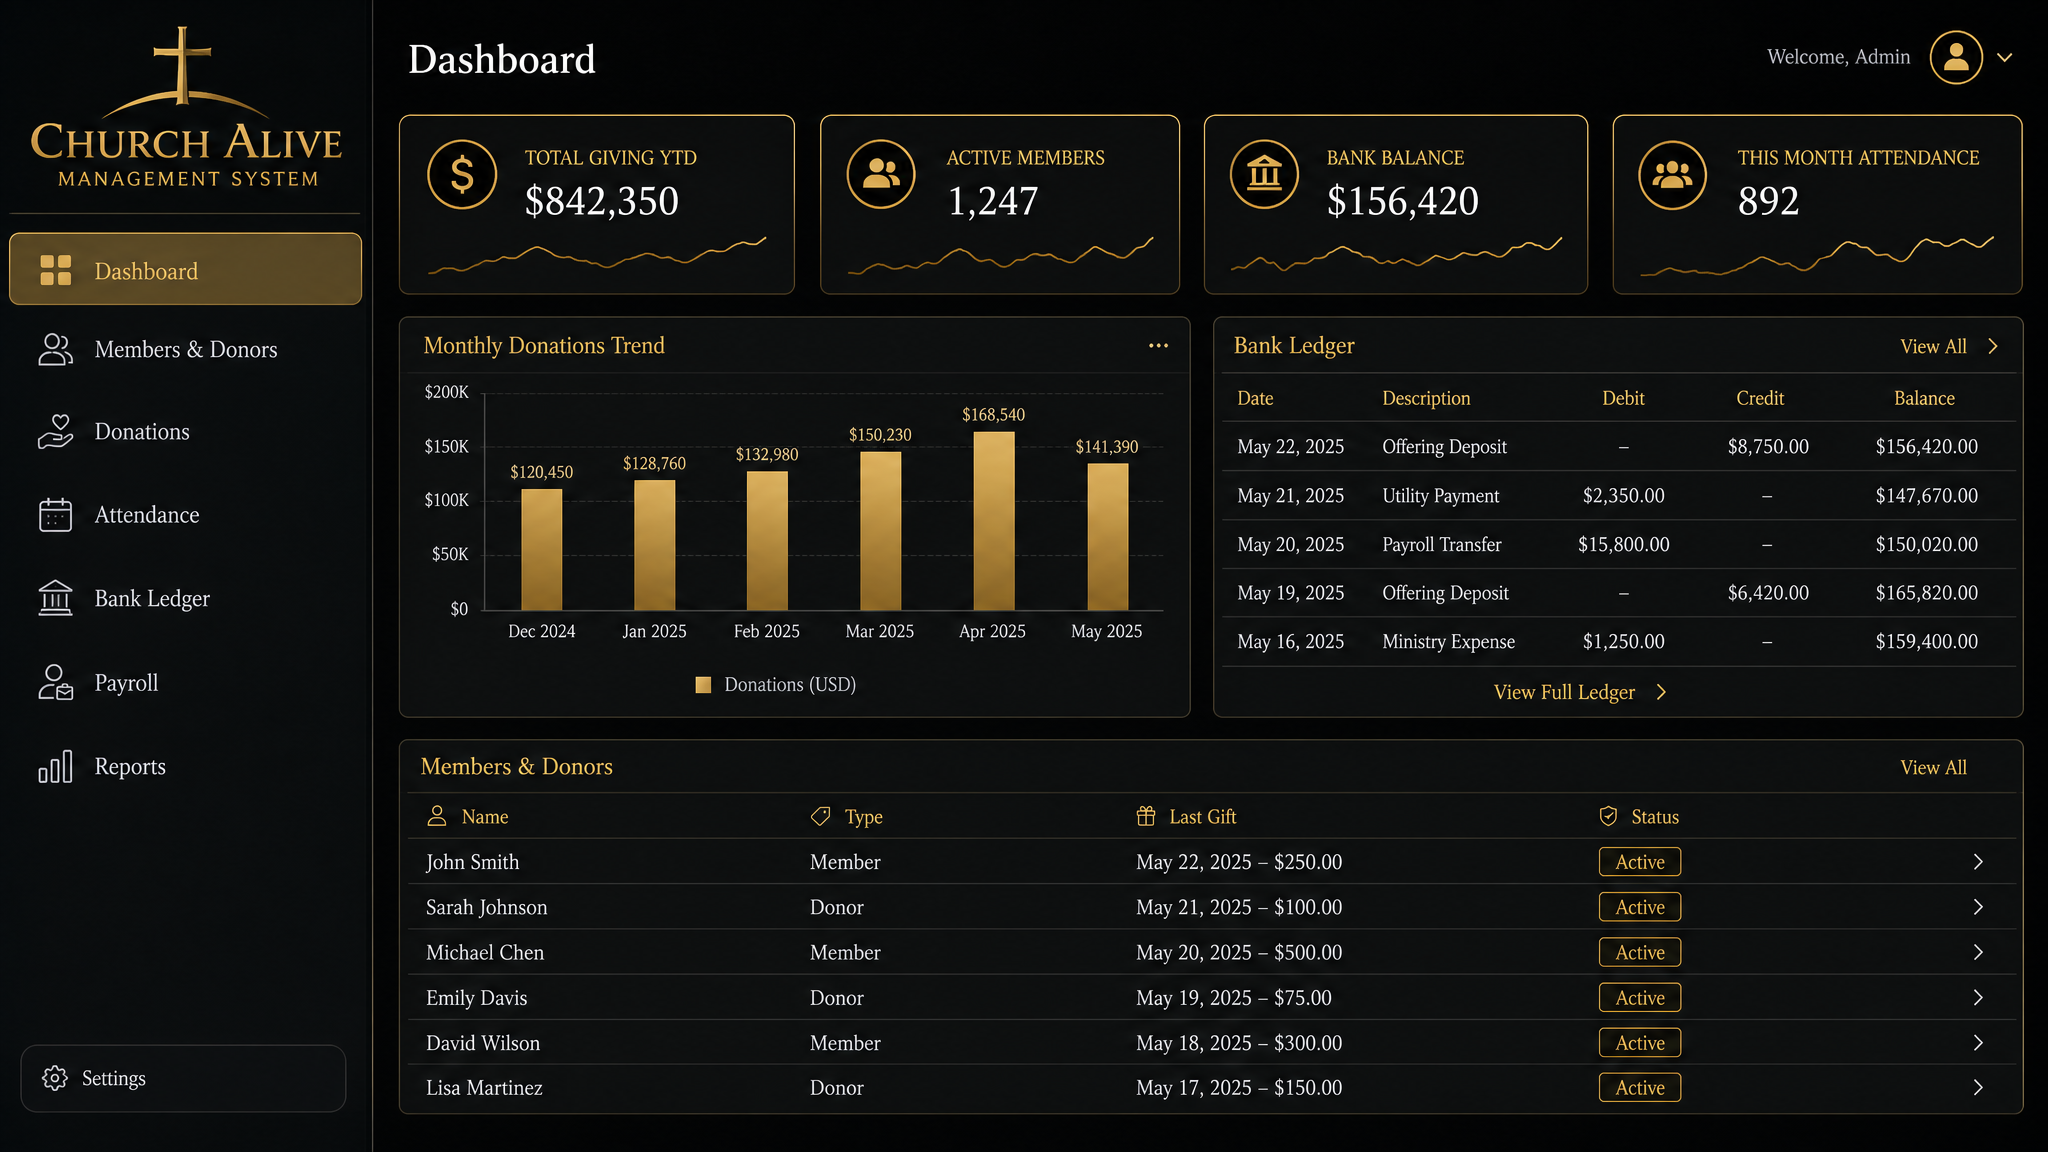Click the Active badge for Lisa Martinez
Viewport: 2048px width, 1152px height.
point(1640,1087)
